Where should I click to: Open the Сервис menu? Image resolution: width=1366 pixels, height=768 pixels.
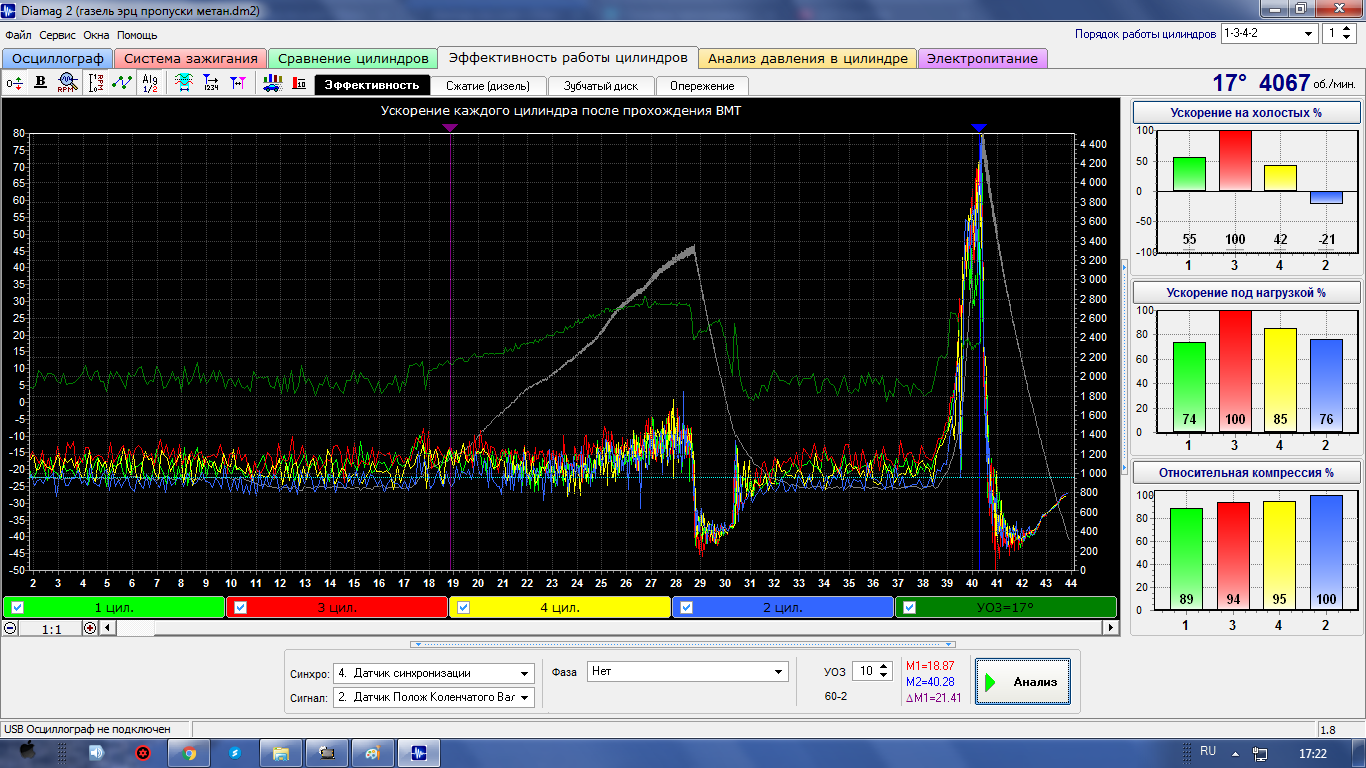pos(58,35)
